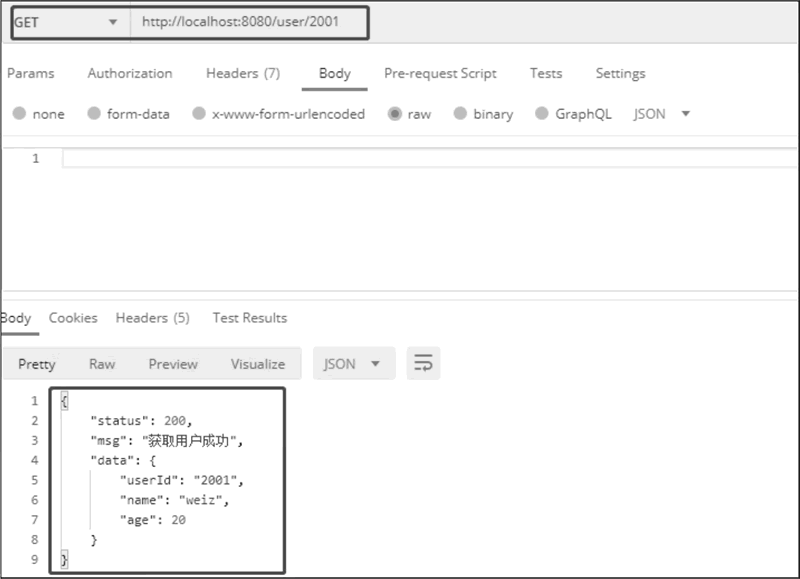Open the Settings tab
The width and height of the screenshot is (800, 579).
[x=620, y=73]
